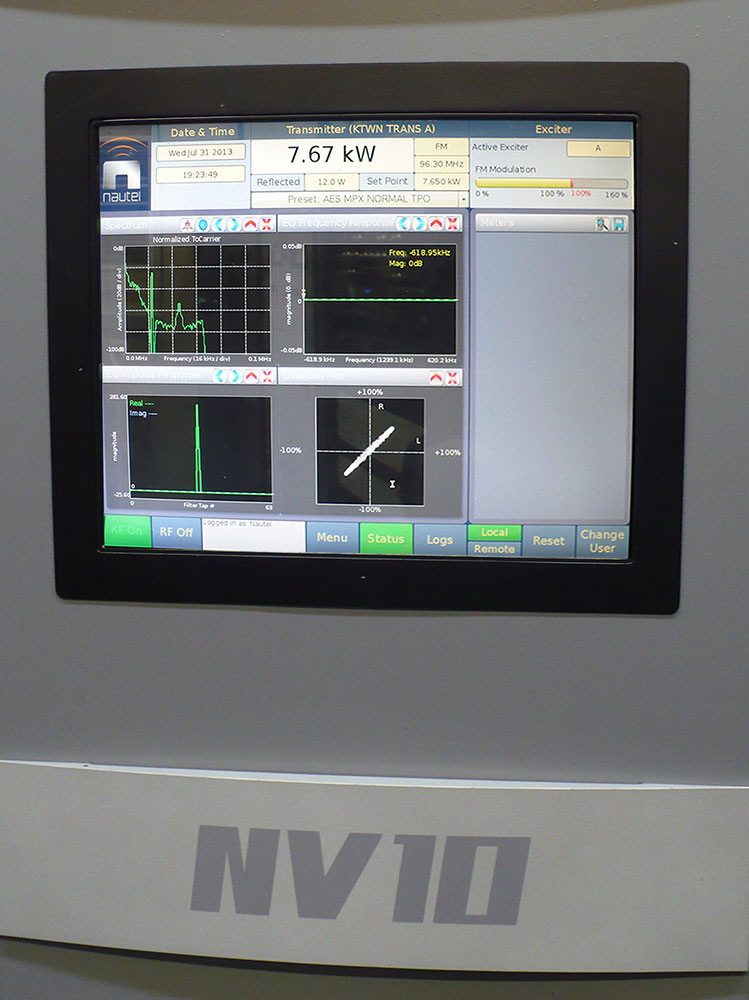This screenshot has height=1000, width=749.
Task: Click the blue round icon in Spectrum panel
Action: [x=203, y=224]
